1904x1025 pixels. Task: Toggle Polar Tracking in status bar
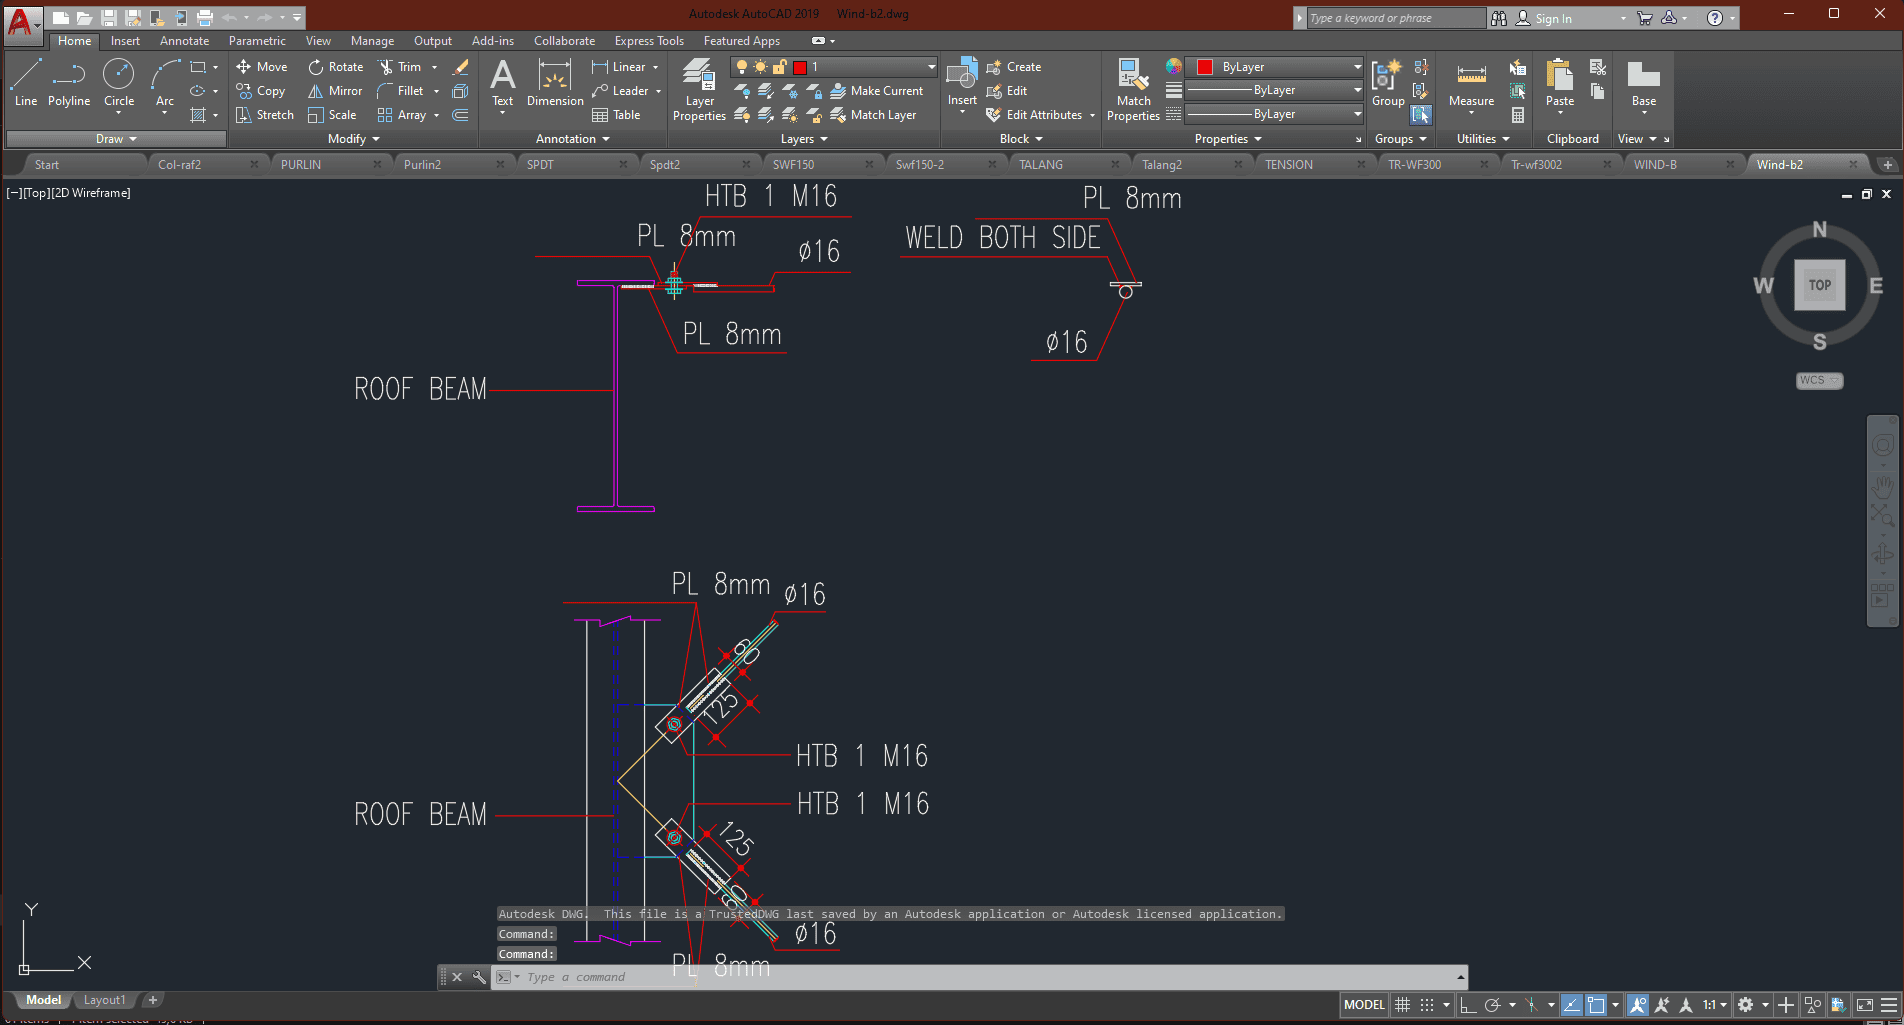pos(1493,1005)
